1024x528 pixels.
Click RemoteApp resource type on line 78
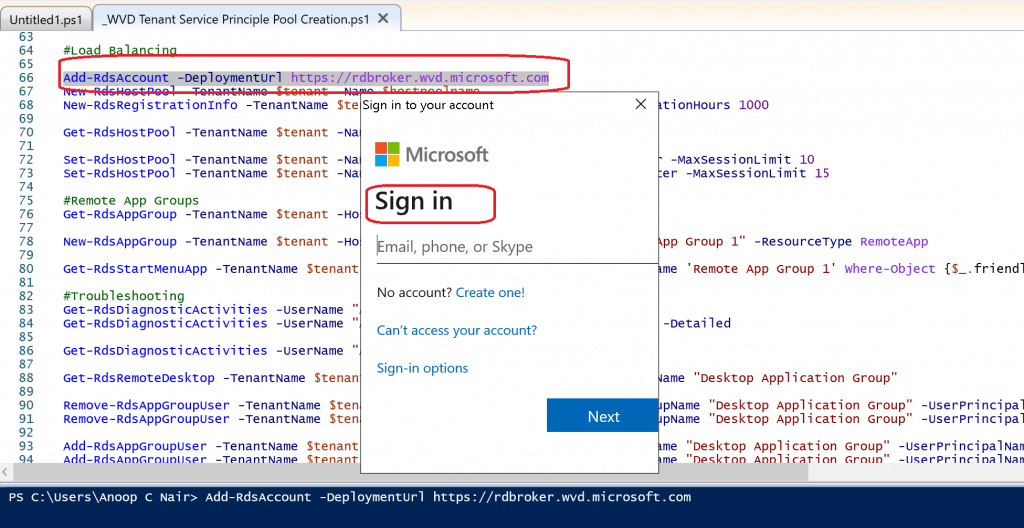point(893,242)
